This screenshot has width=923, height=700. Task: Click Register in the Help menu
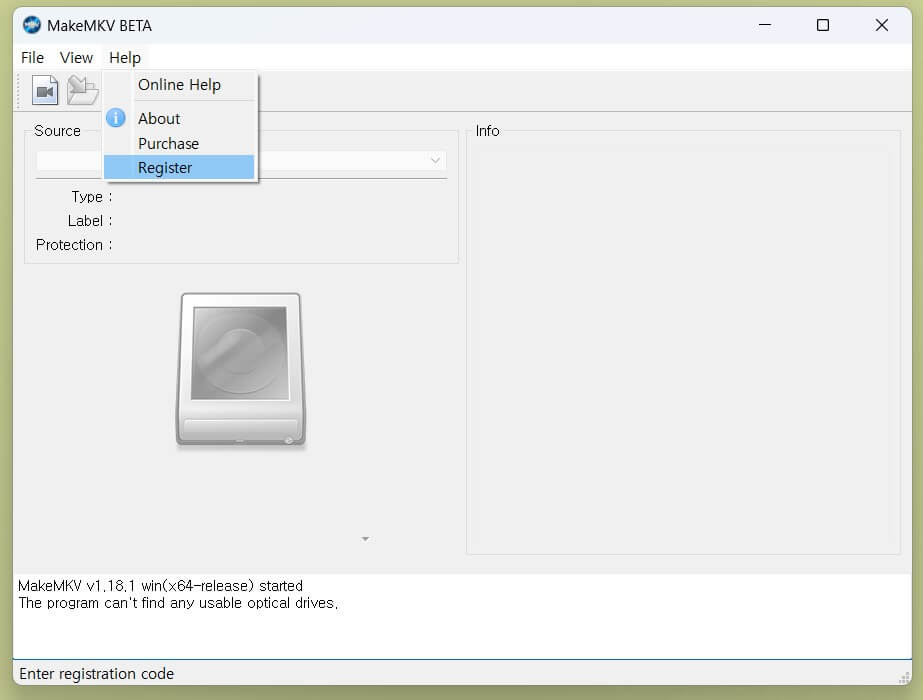pos(180,168)
